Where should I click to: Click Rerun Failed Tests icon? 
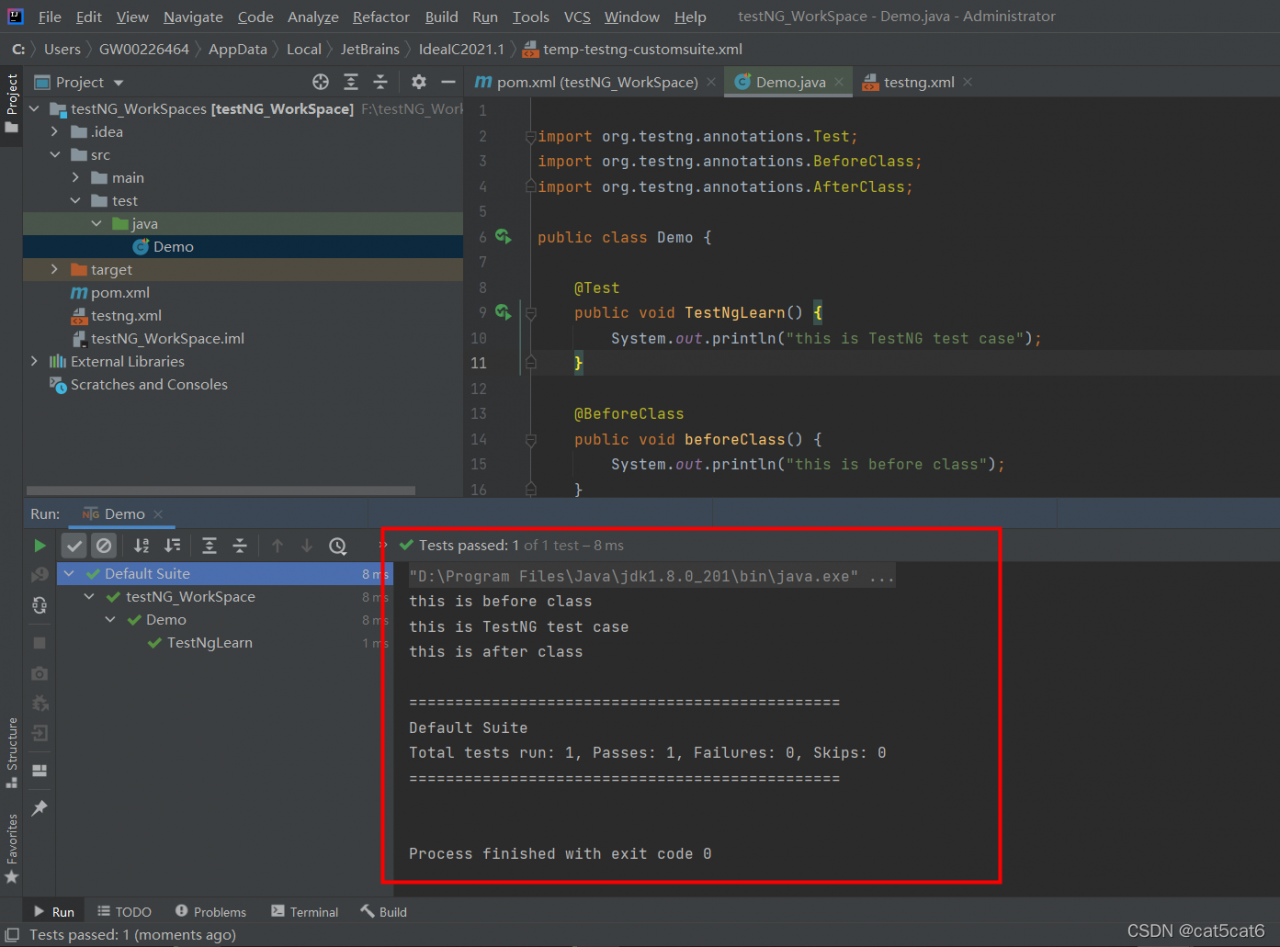(x=40, y=574)
